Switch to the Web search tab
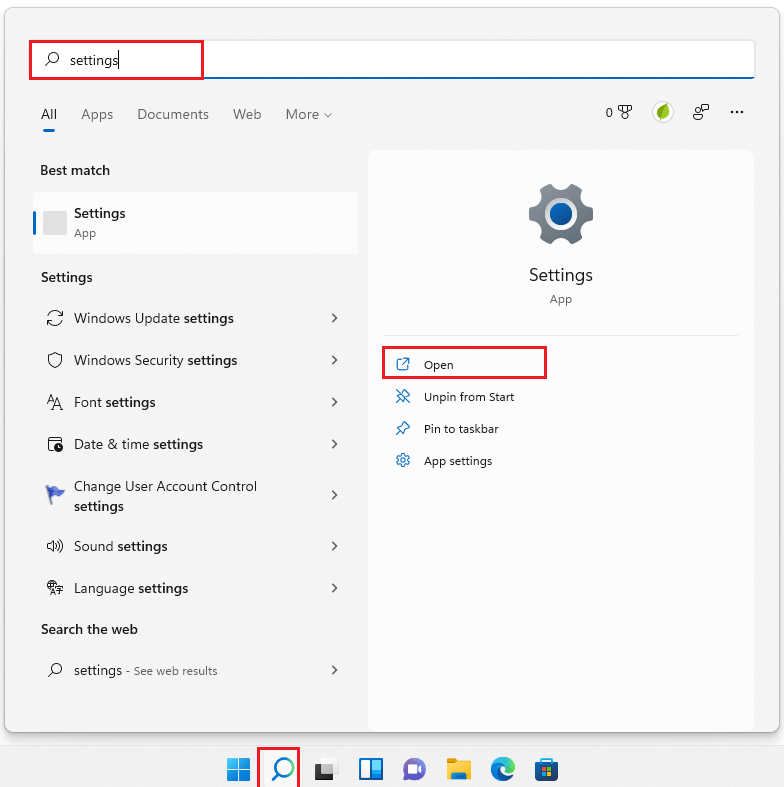The image size is (784, 787). coord(247,114)
